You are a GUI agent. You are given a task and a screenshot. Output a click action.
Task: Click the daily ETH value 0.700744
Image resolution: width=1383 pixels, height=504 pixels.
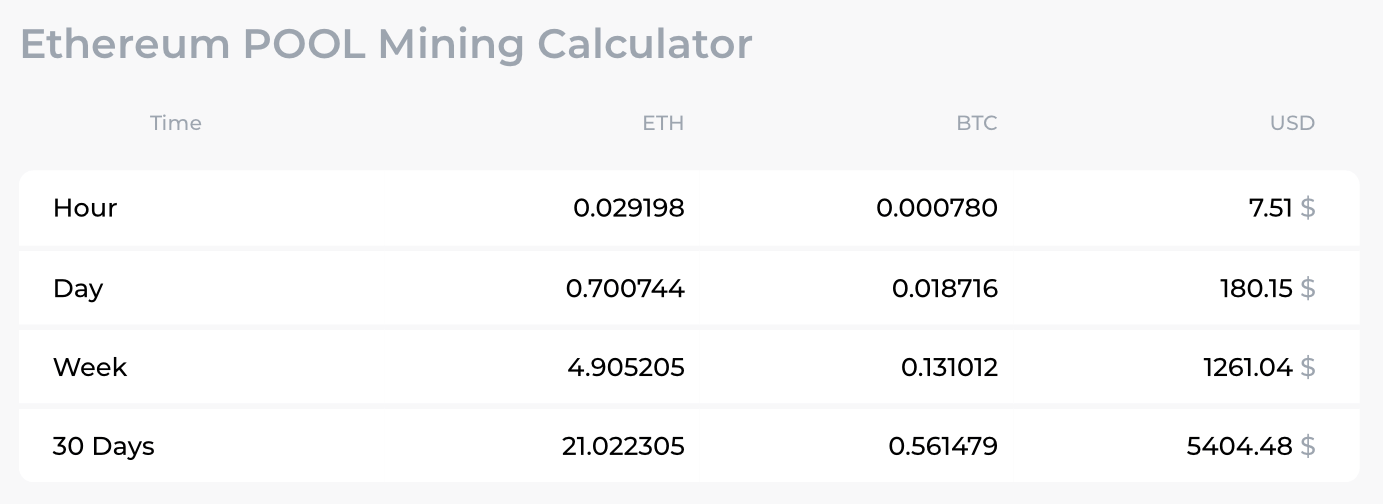pyautogui.click(x=625, y=288)
